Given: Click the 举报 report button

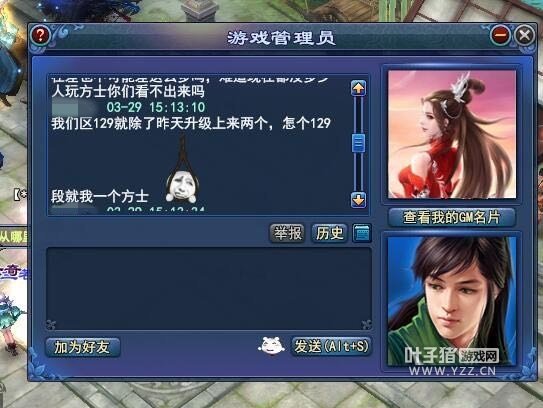Looking at the screenshot, I should (287, 233).
